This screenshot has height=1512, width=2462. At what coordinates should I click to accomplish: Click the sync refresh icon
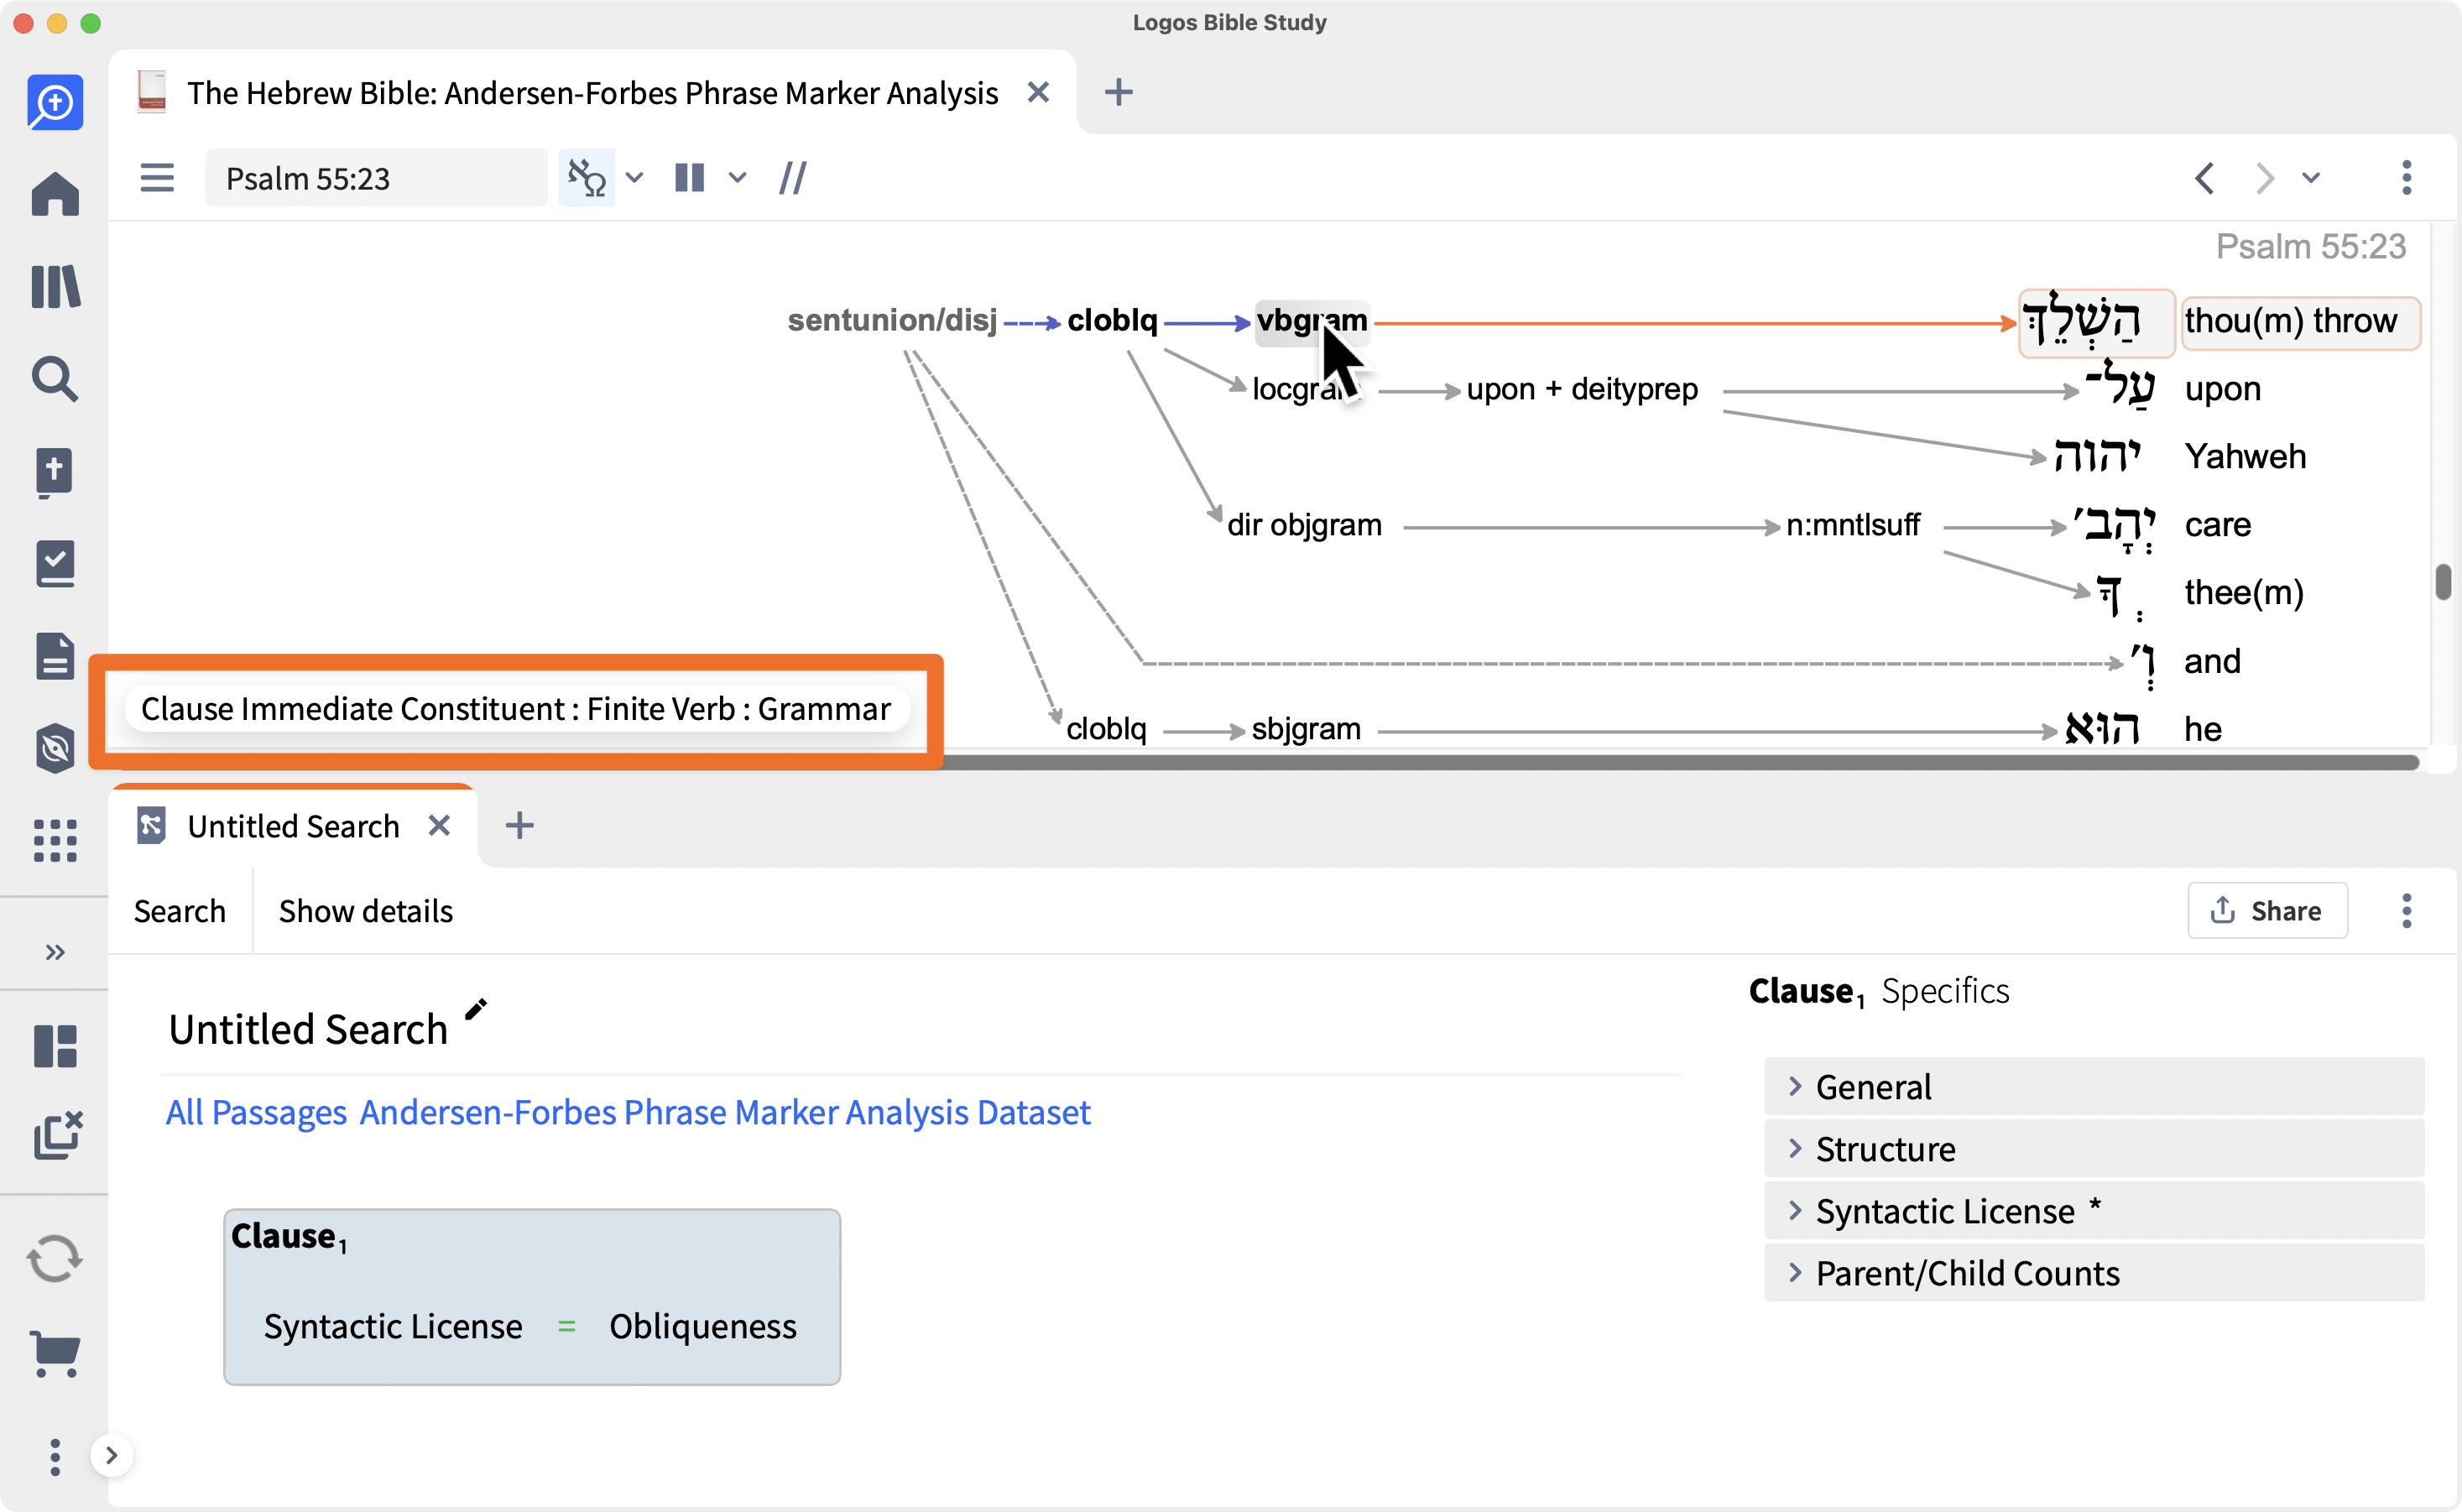(x=55, y=1259)
